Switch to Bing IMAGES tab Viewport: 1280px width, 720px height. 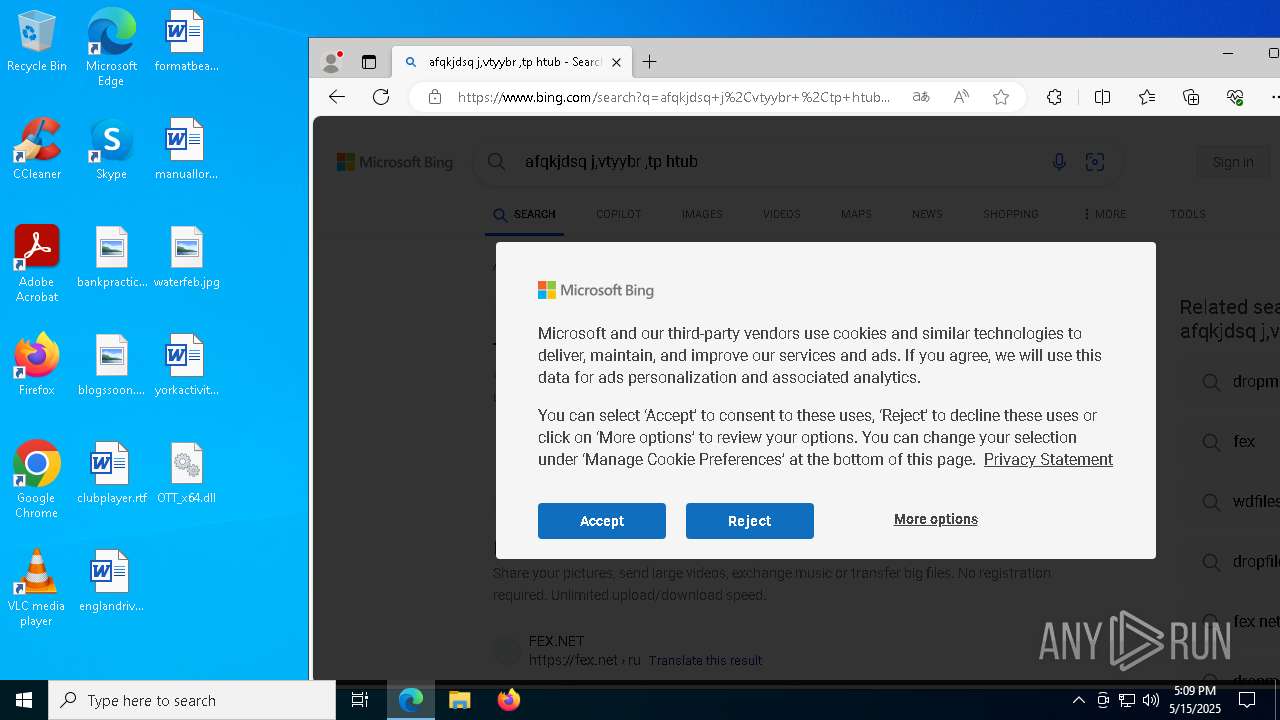point(702,214)
